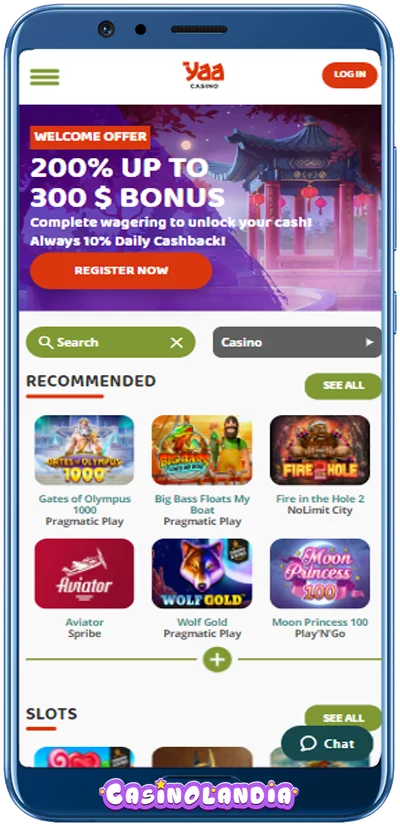Launch Big Bass Floats My Boat game
Image resolution: width=400 pixels, height=826 pixels.
click(x=202, y=450)
